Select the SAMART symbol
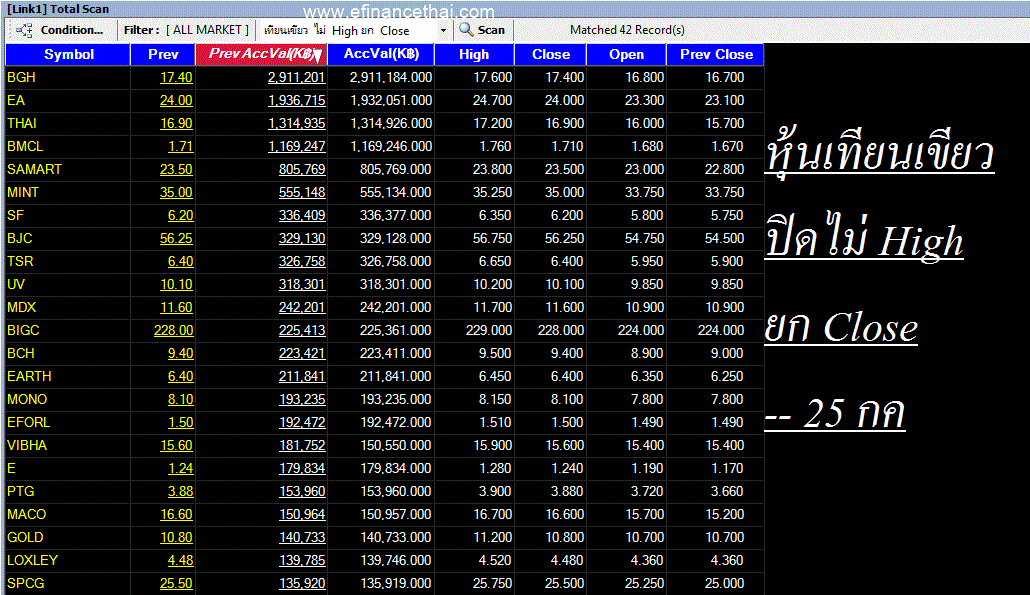Screen dimensions: 1030x595 (34, 169)
